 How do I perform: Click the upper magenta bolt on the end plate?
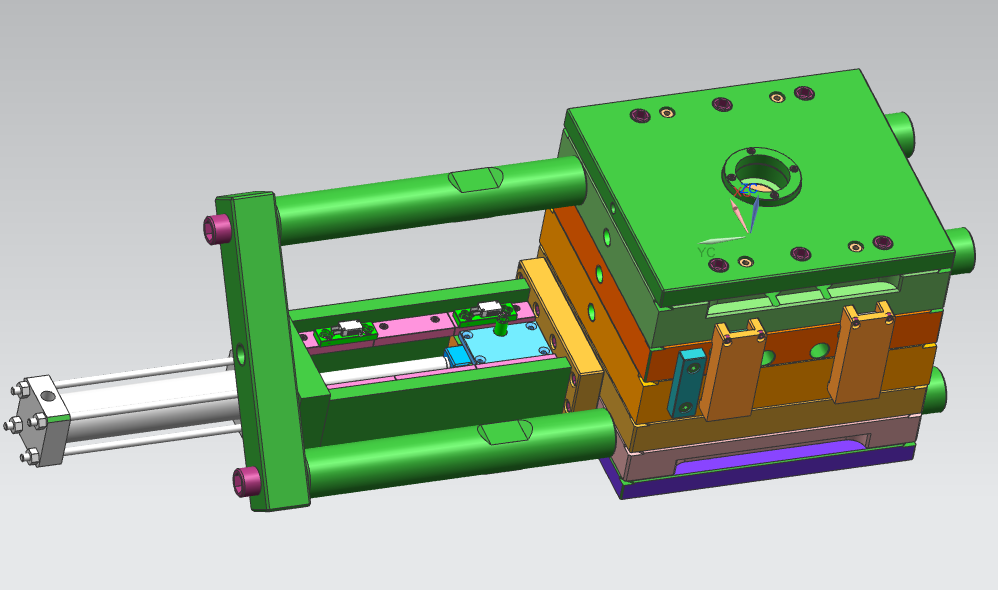click(217, 229)
